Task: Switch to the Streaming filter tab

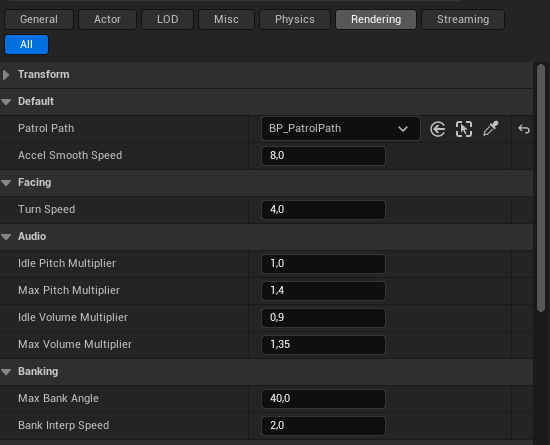Action: tap(463, 19)
